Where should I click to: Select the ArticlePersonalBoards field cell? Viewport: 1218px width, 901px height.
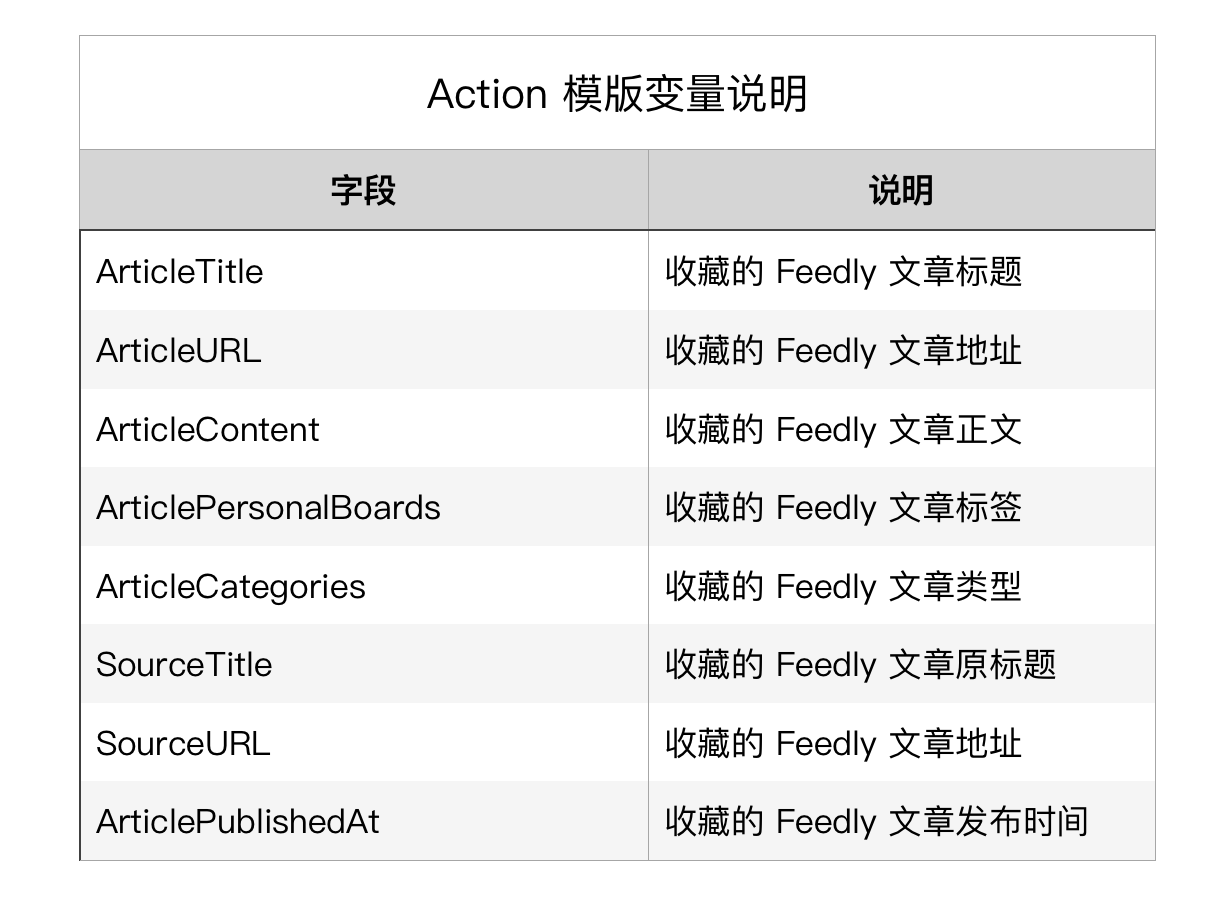[x=268, y=508]
